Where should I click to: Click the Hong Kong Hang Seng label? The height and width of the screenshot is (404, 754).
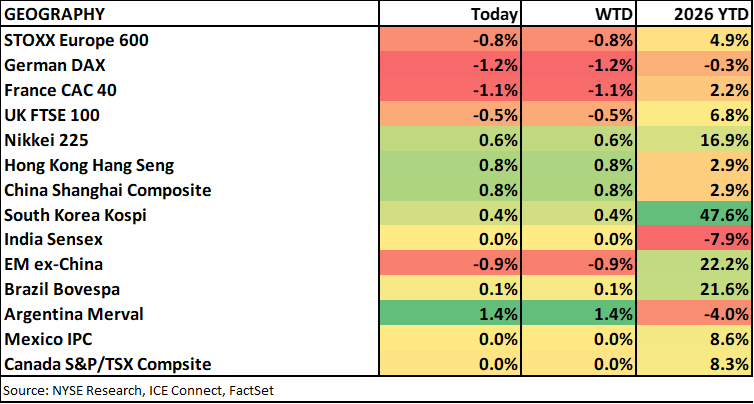89,165
